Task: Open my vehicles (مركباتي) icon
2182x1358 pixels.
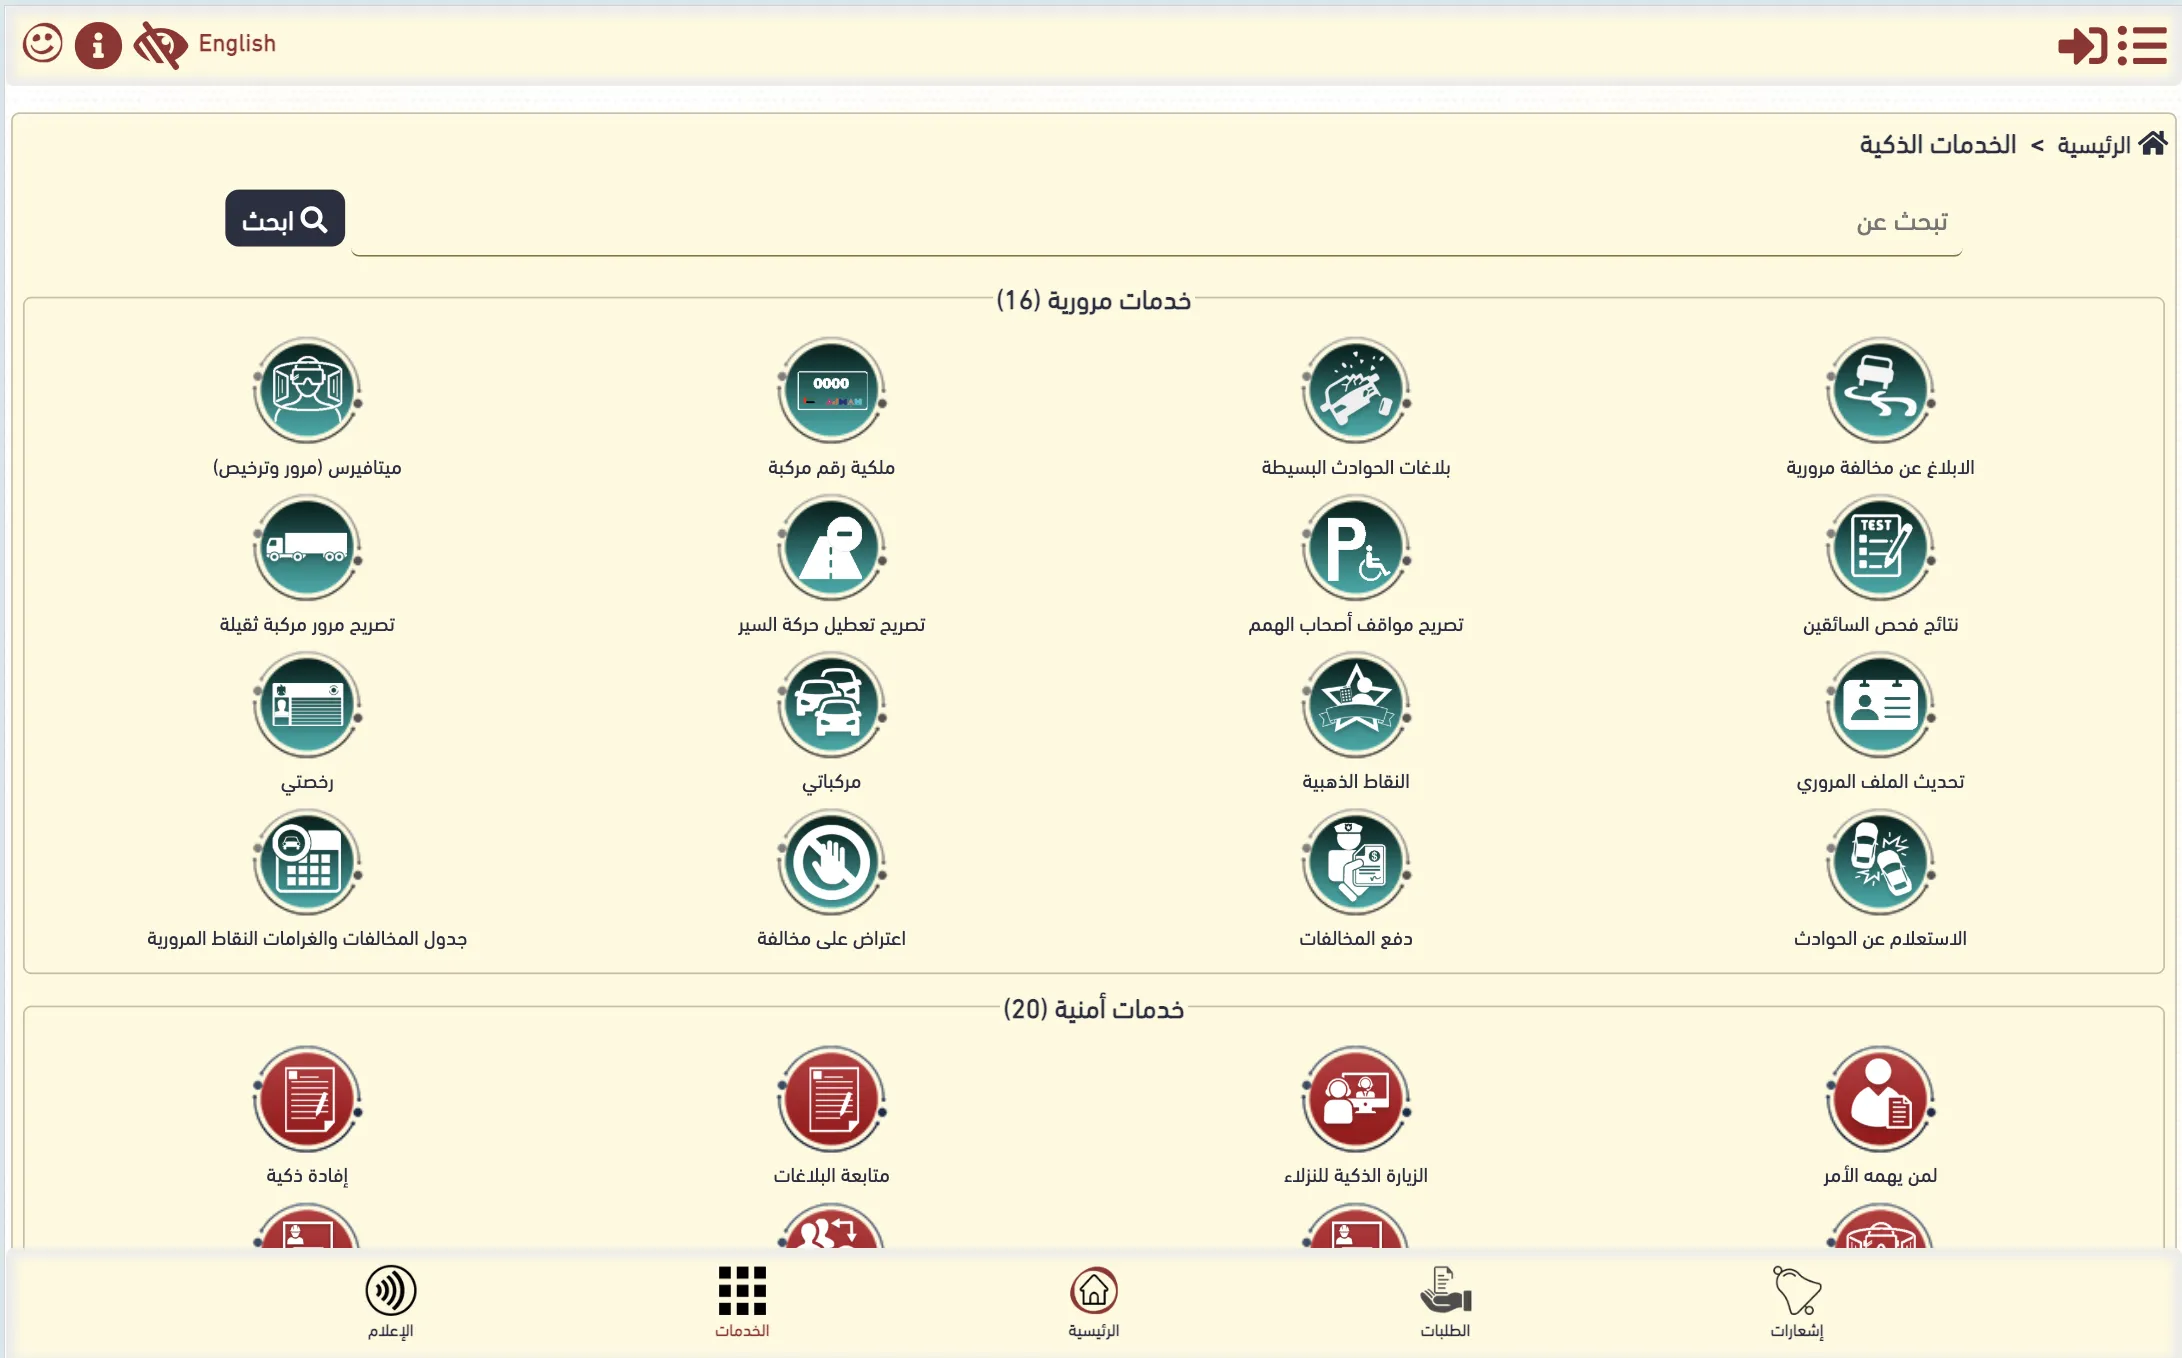Action: 832,705
